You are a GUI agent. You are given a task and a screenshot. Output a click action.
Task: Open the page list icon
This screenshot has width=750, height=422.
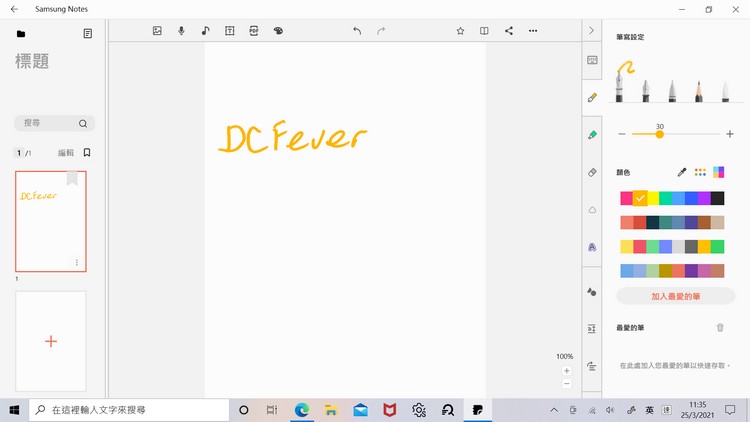pos(88,33)
